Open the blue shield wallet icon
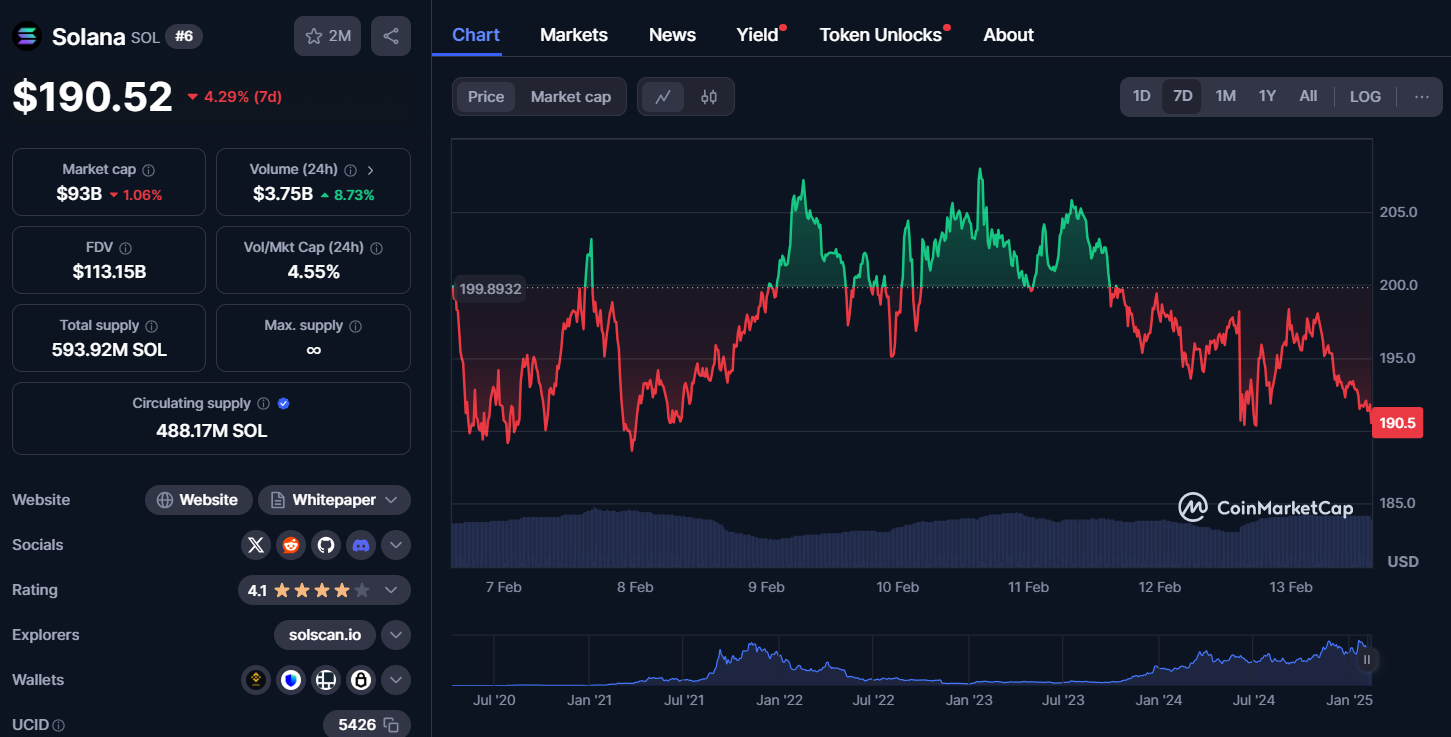The height and width of the screenshot is (737, 1451). tap(291, 680)
